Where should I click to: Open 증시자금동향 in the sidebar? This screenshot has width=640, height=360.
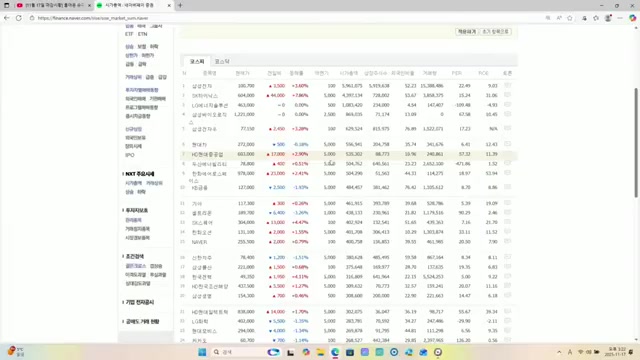138,116
